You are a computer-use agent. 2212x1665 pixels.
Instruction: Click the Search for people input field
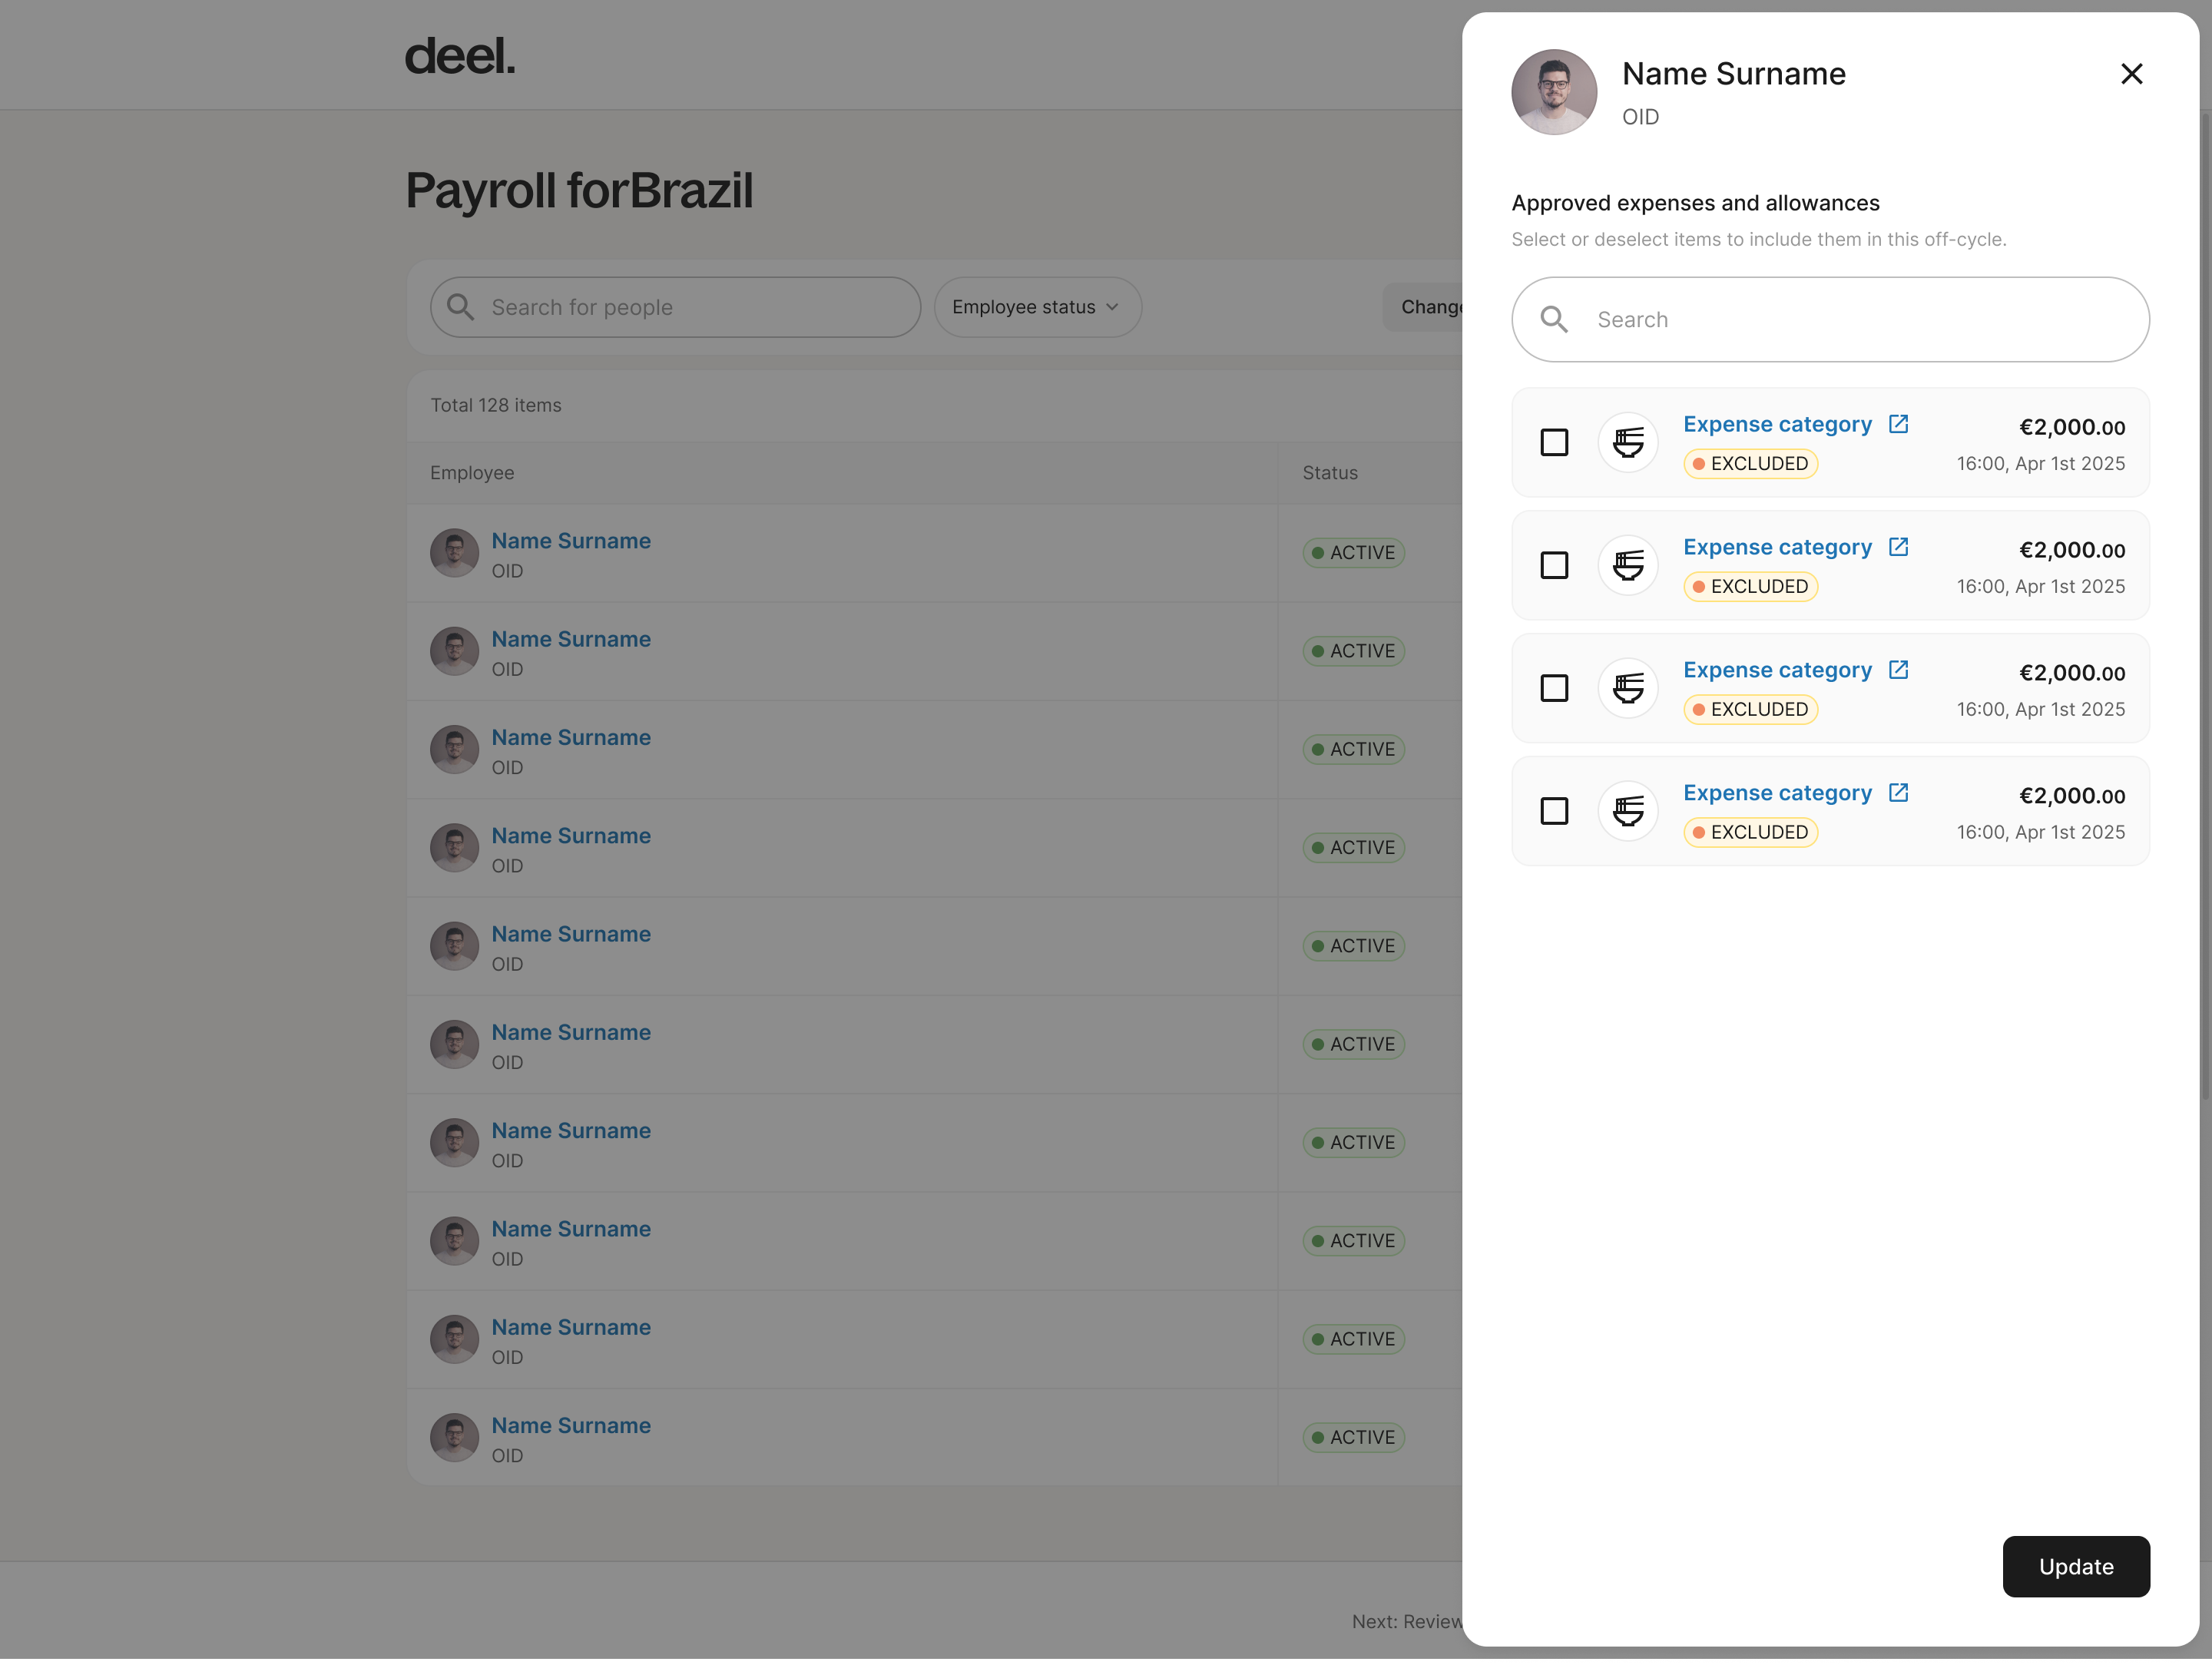tap(674, 307)
